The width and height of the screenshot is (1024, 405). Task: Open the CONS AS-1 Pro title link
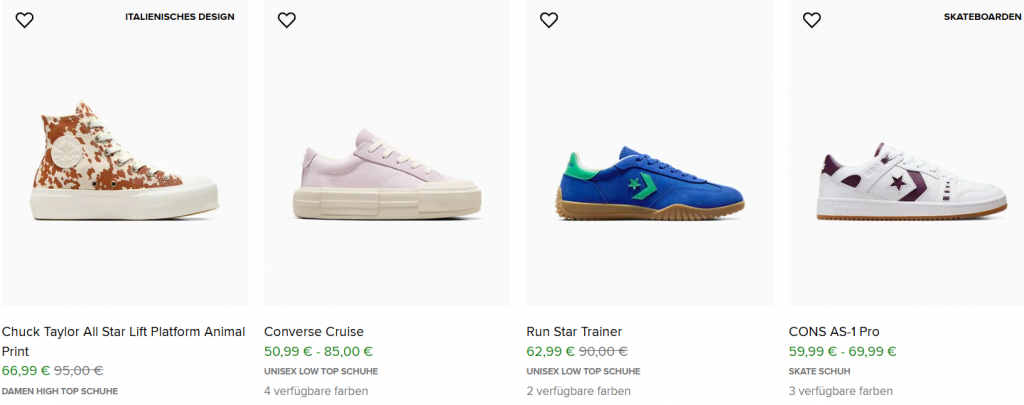pyautogui.click(x=834, y=332)
